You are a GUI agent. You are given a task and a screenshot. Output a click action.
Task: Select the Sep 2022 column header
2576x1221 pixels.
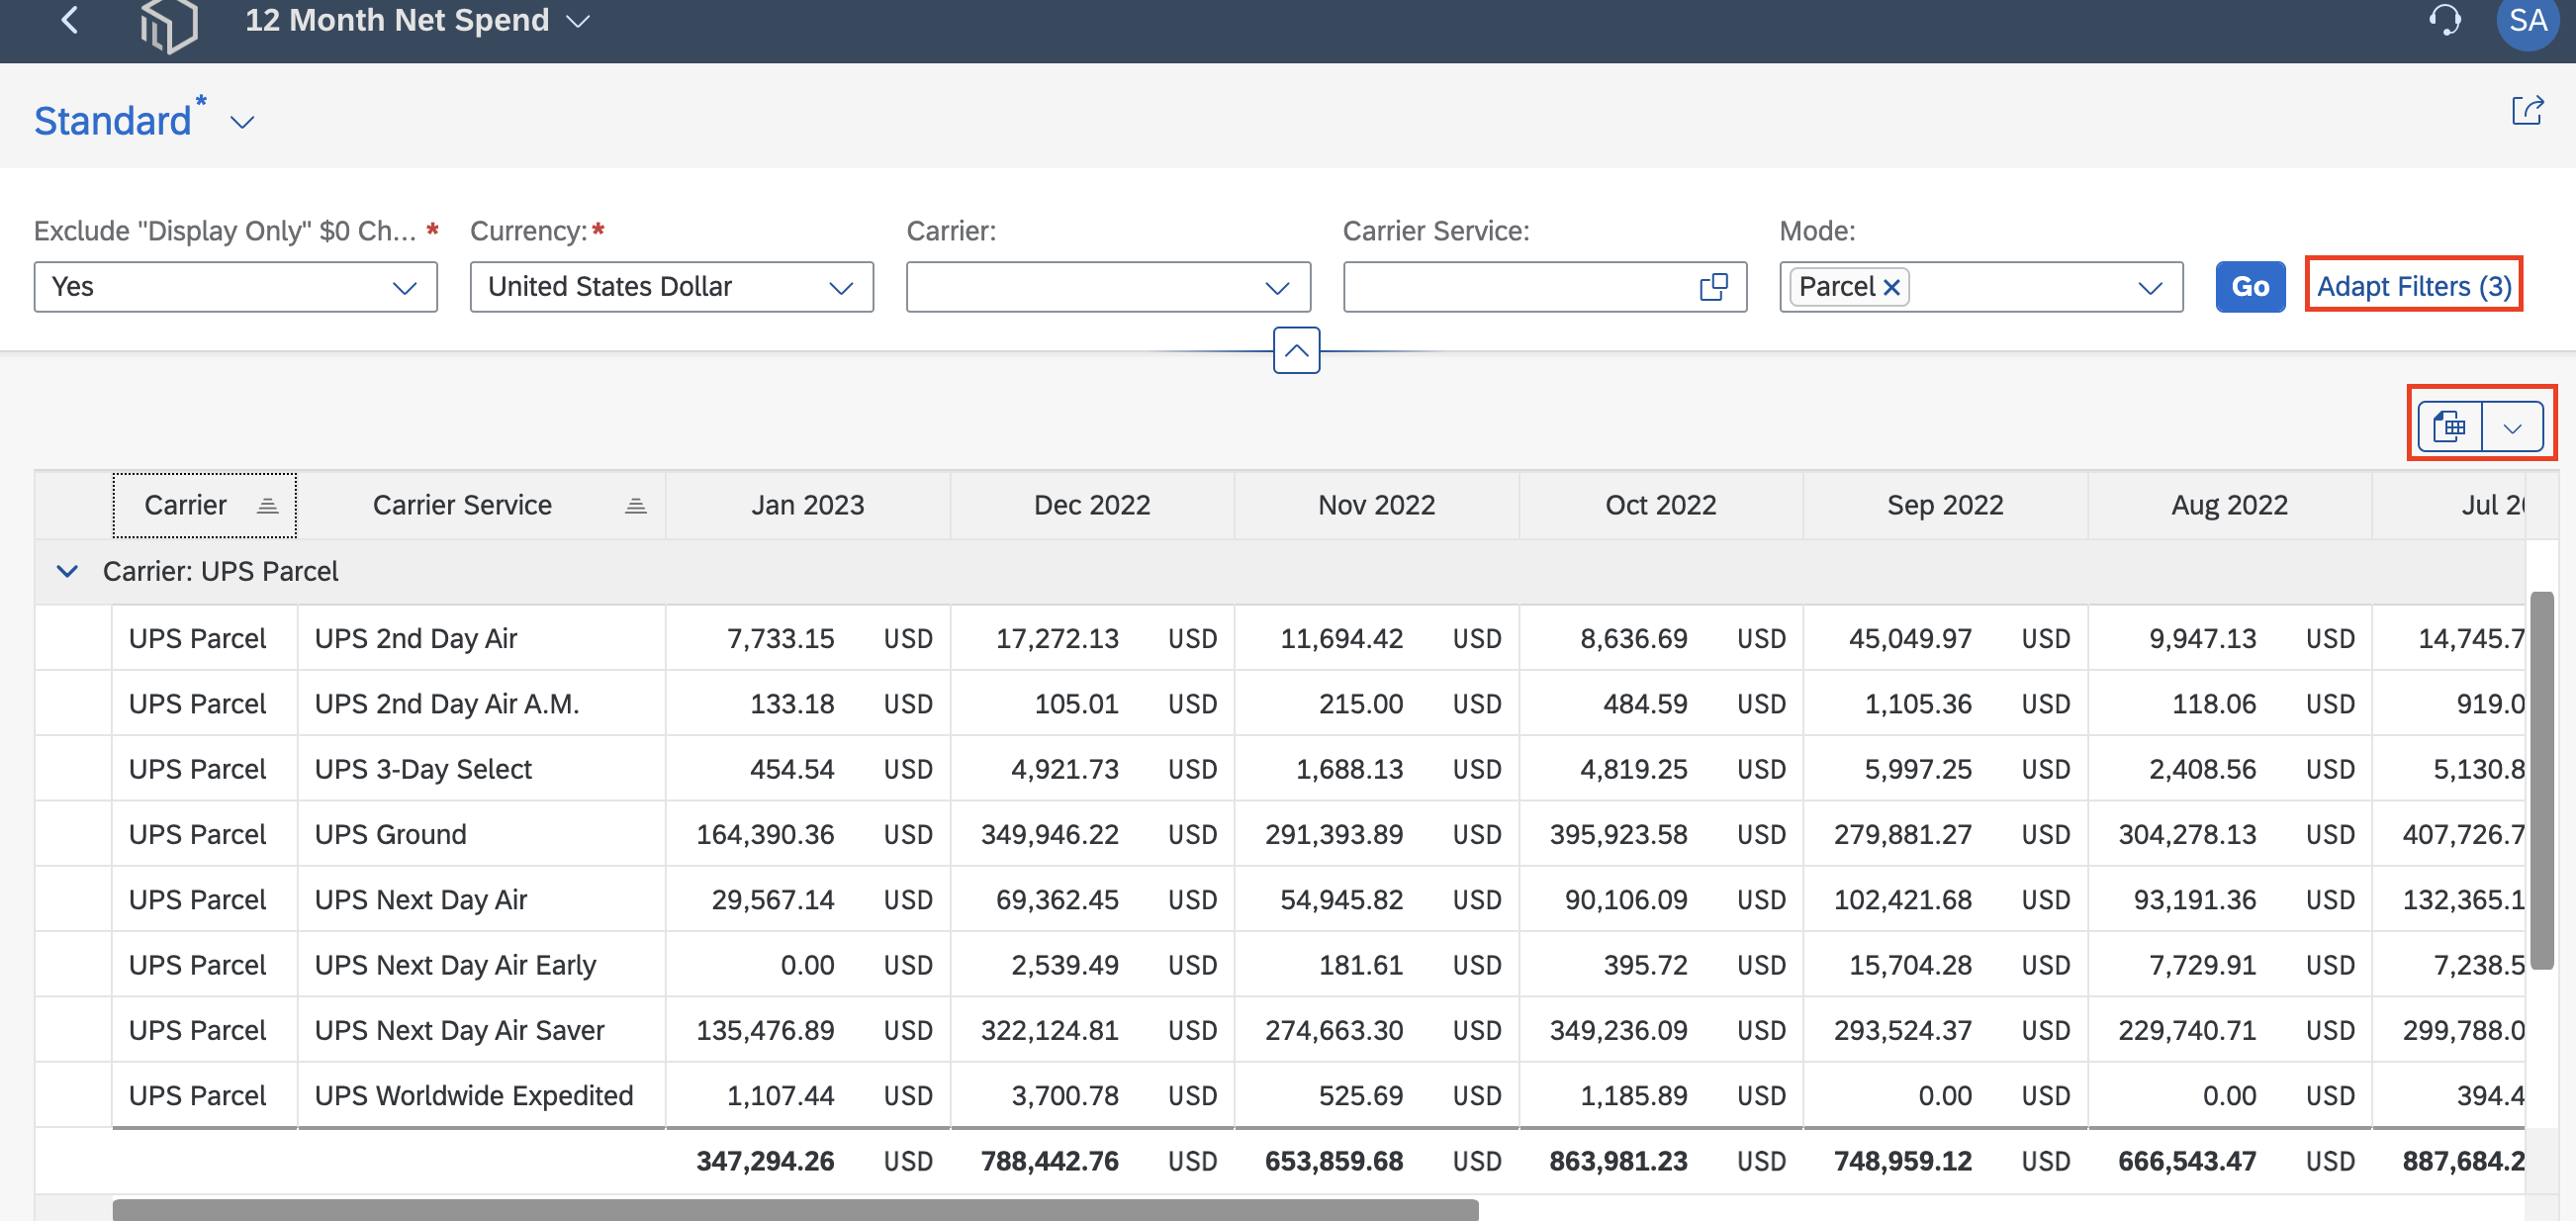[x=1945, y=505]
